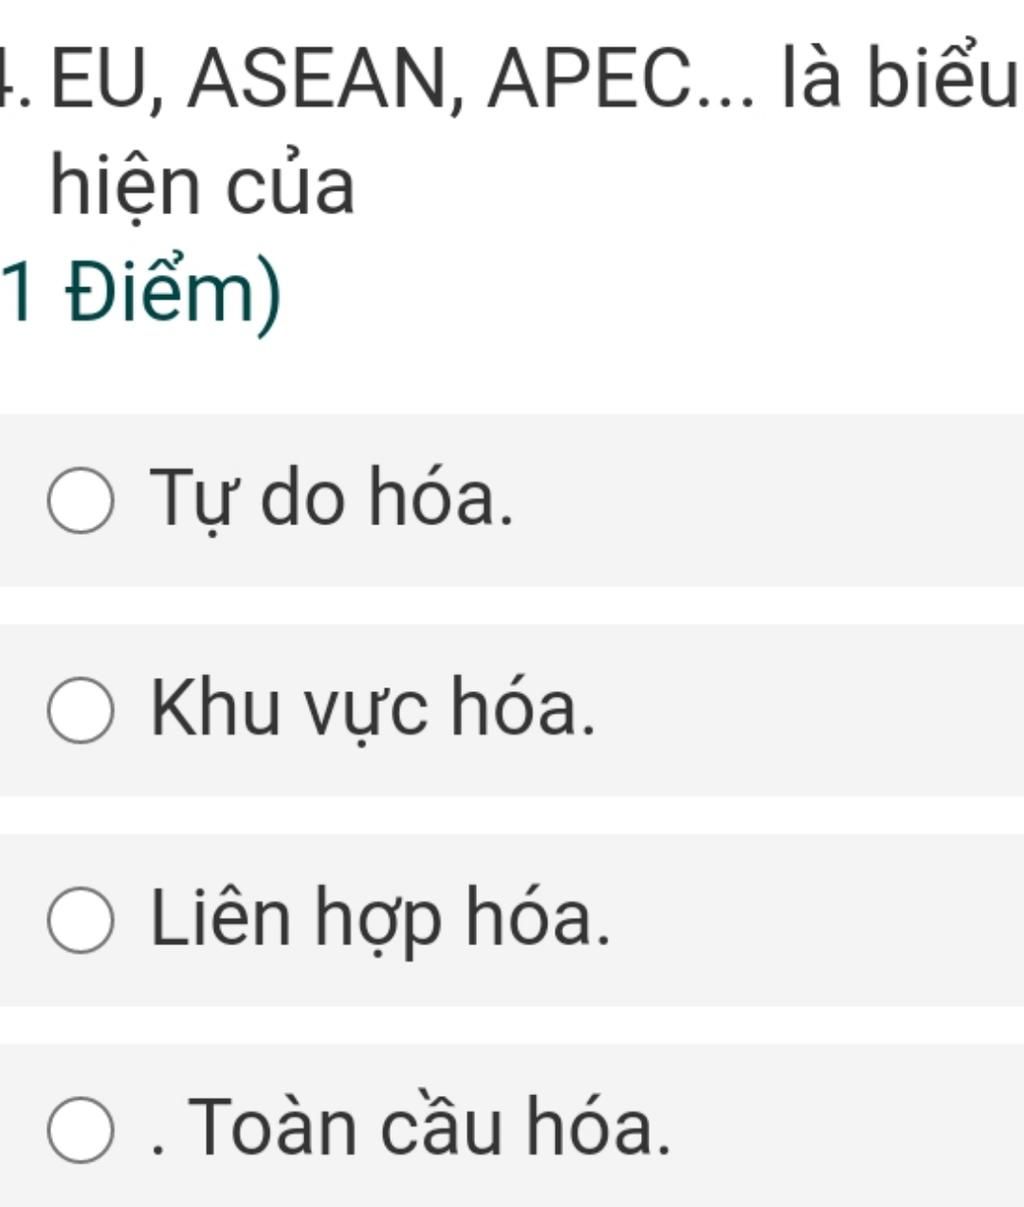
Task: Pick the 'Toàn cầu hóa' radio button
Action: click(80, 1130)
